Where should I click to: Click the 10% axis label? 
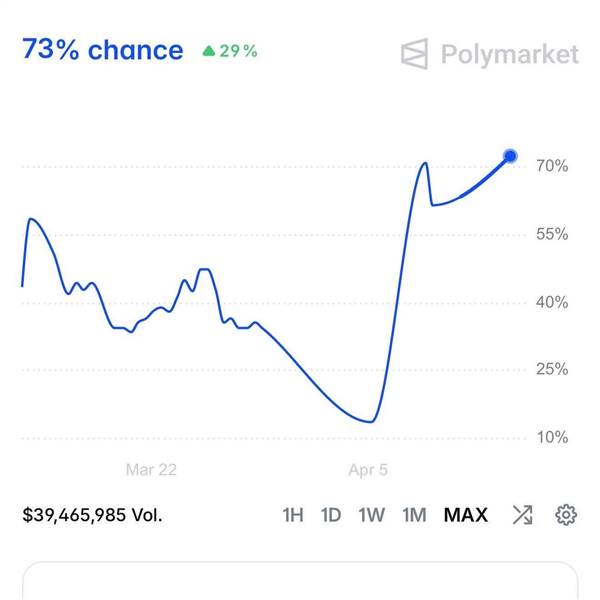click(x=551, y=437)
